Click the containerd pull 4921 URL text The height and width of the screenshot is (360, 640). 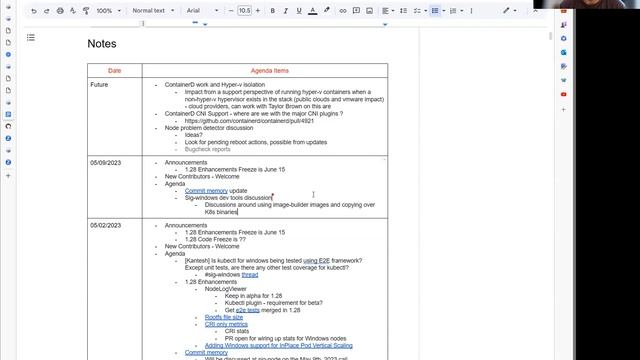tap(249, 121)
